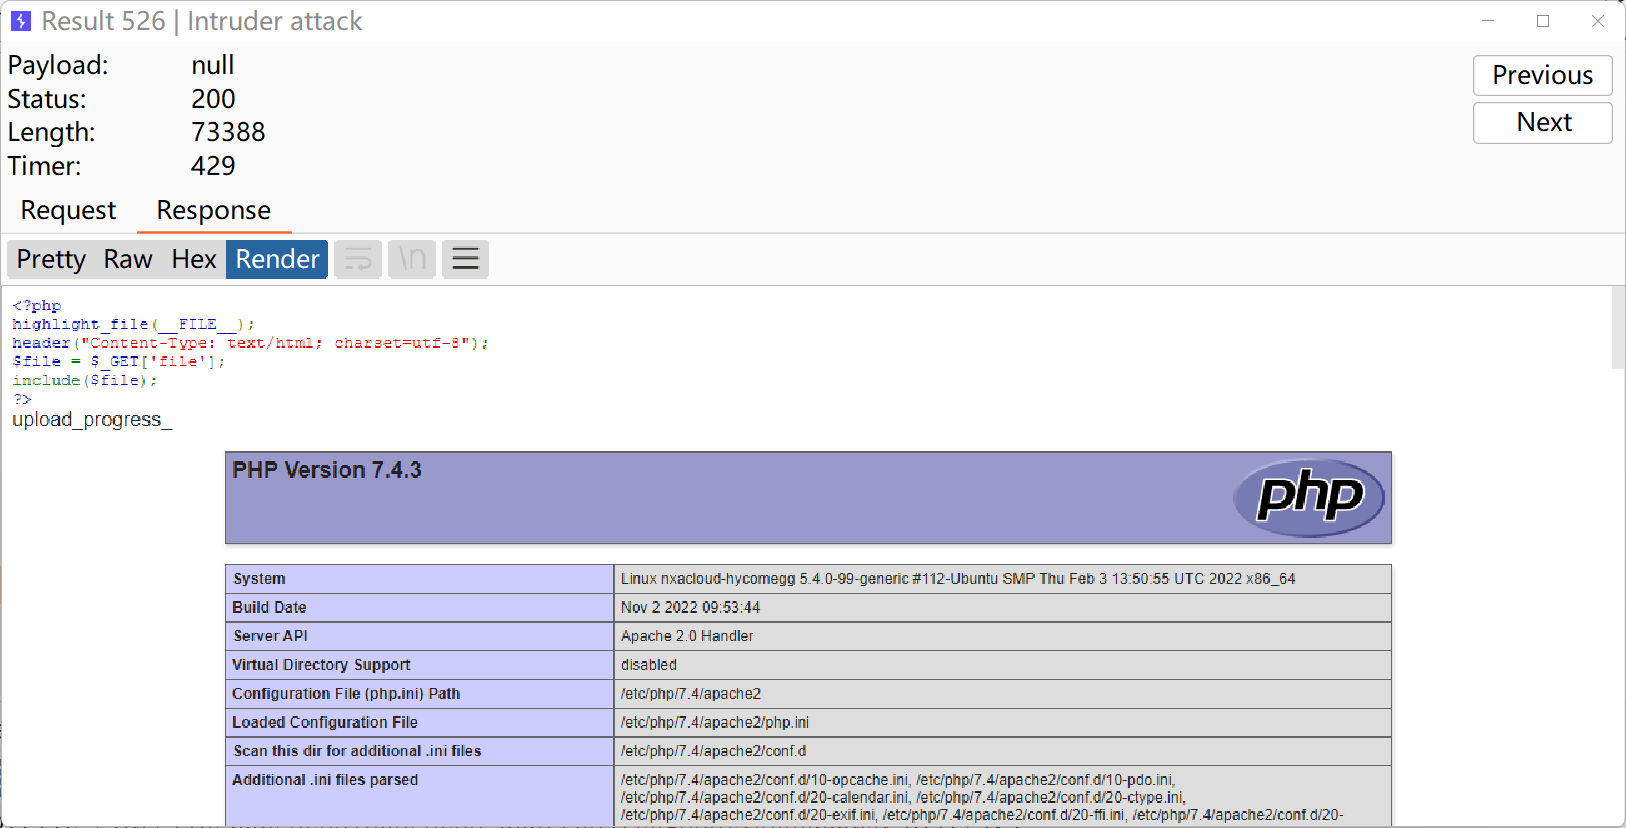Image resolution: width=1626 pixels, height=828 pixels.
Task: Click the Burp Suite lightning app icon
Action: (x=21, y=21)
